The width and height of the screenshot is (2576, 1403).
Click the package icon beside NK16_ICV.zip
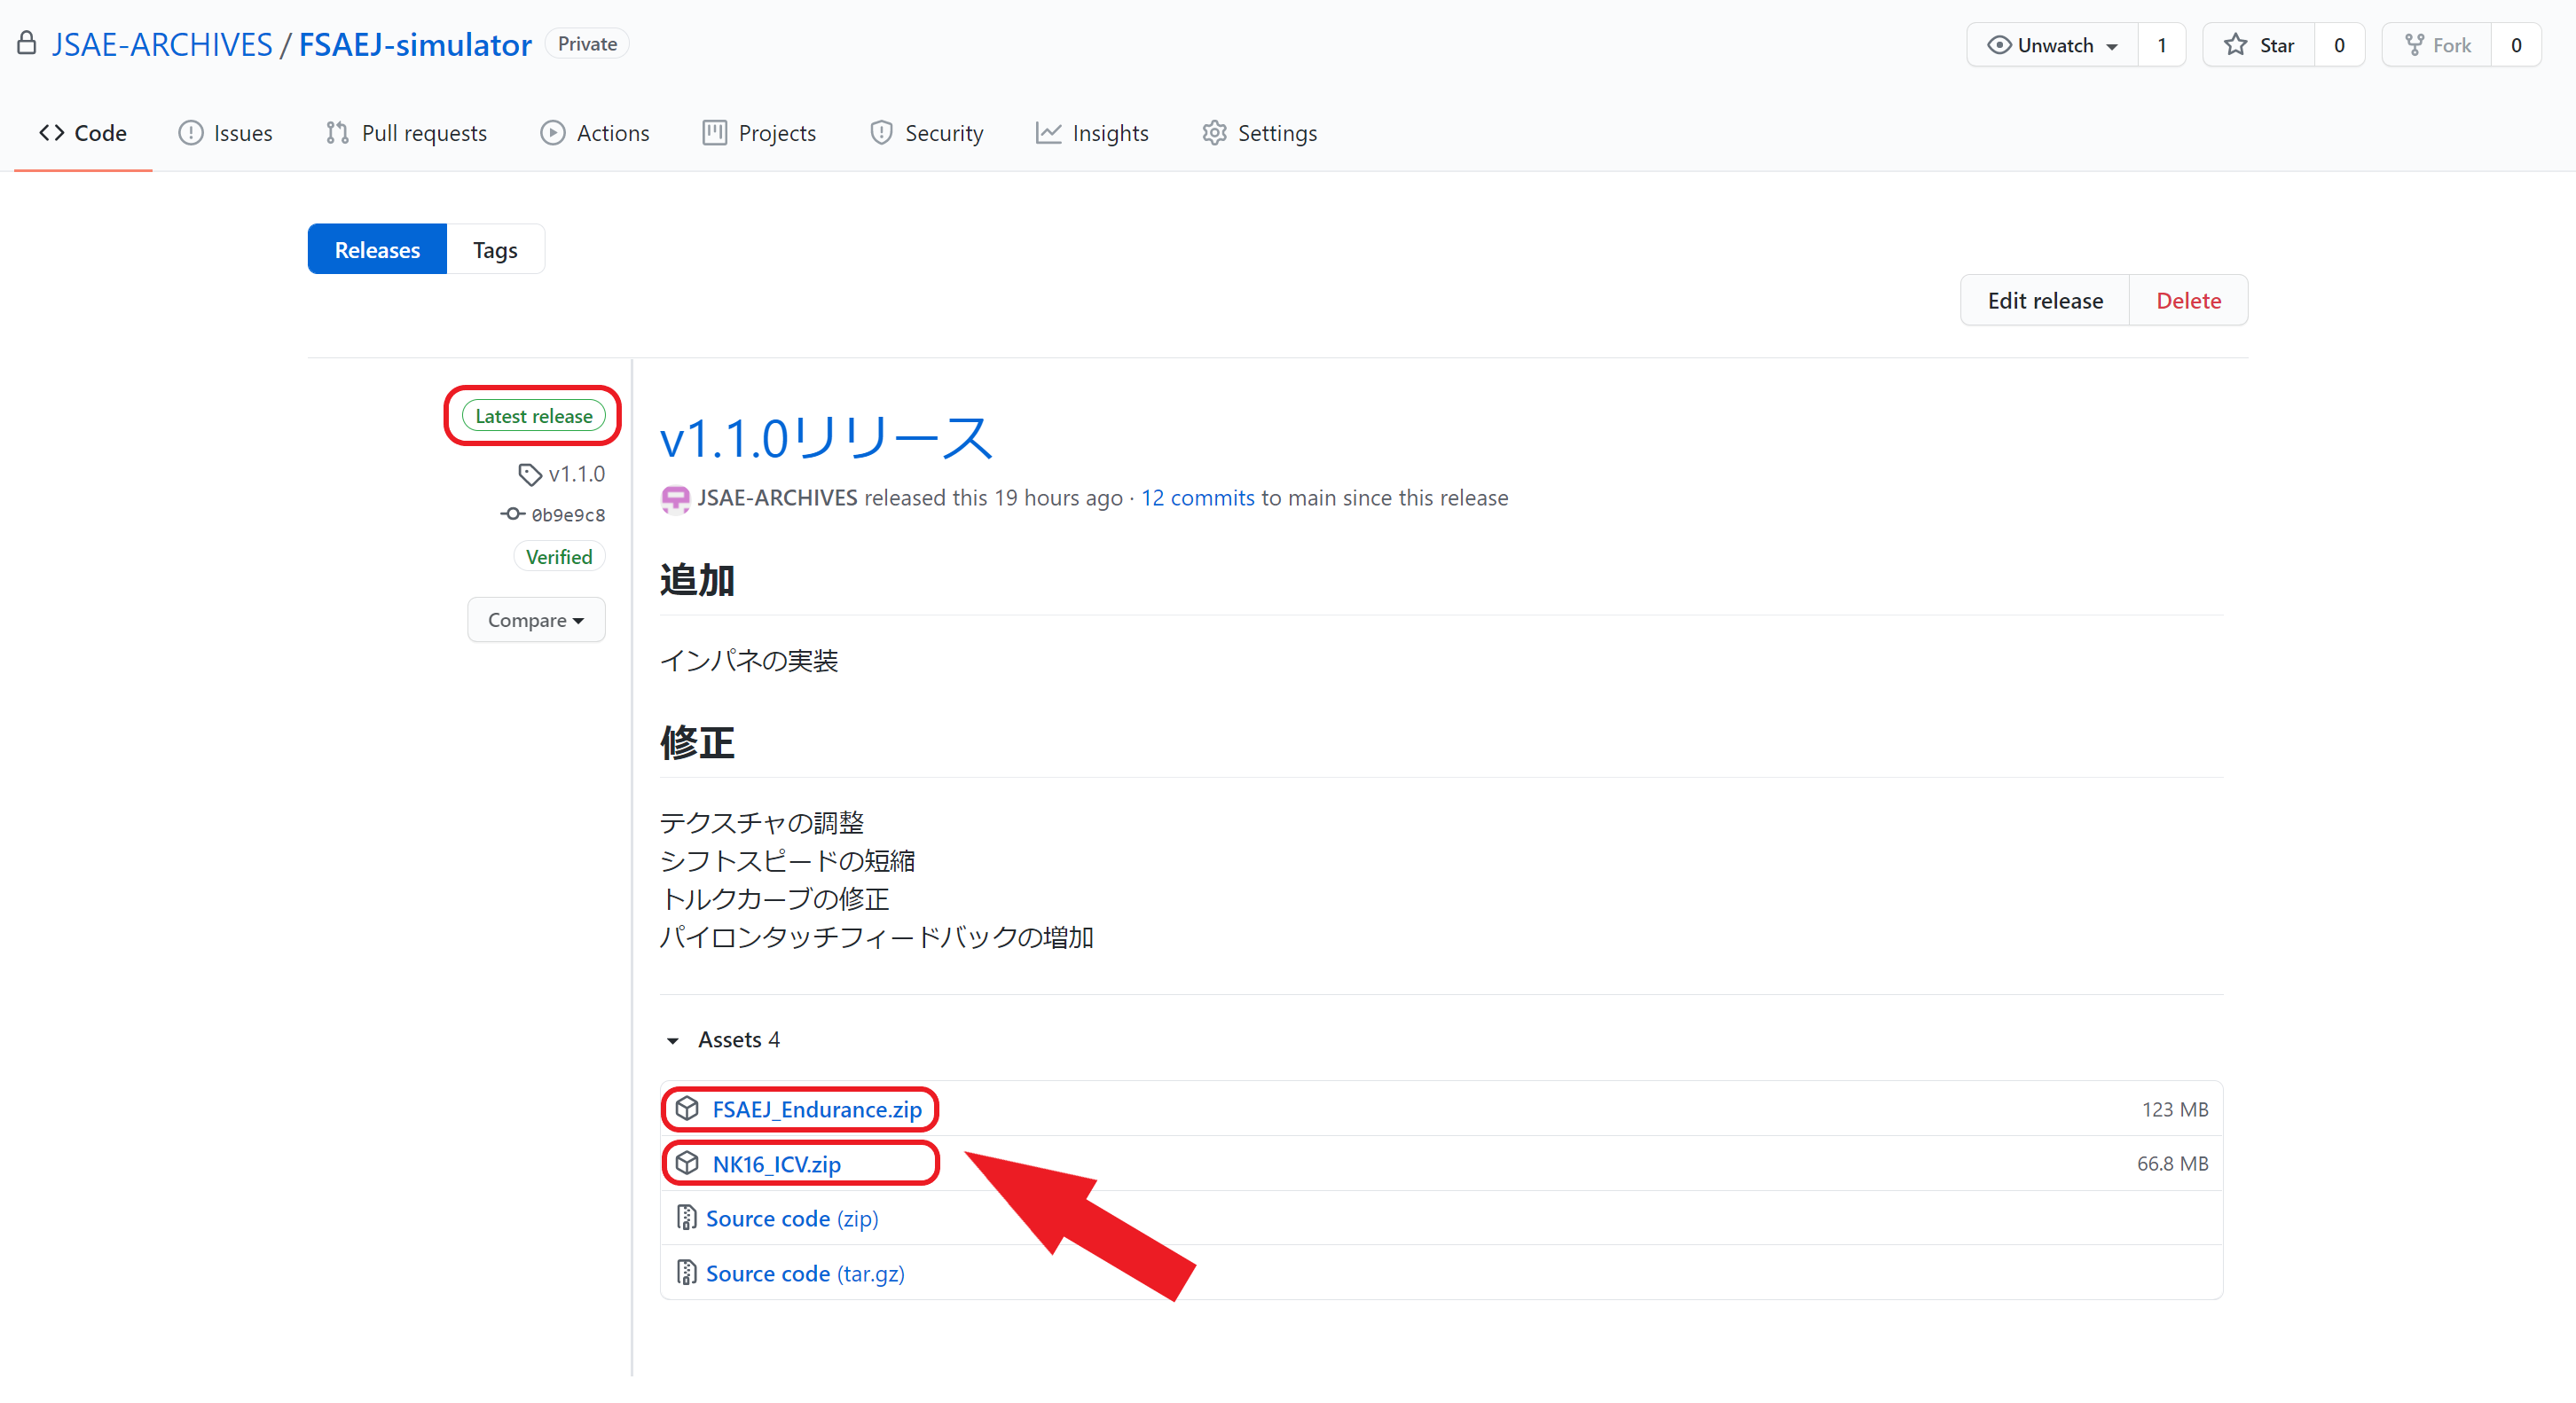[687, 1163]
